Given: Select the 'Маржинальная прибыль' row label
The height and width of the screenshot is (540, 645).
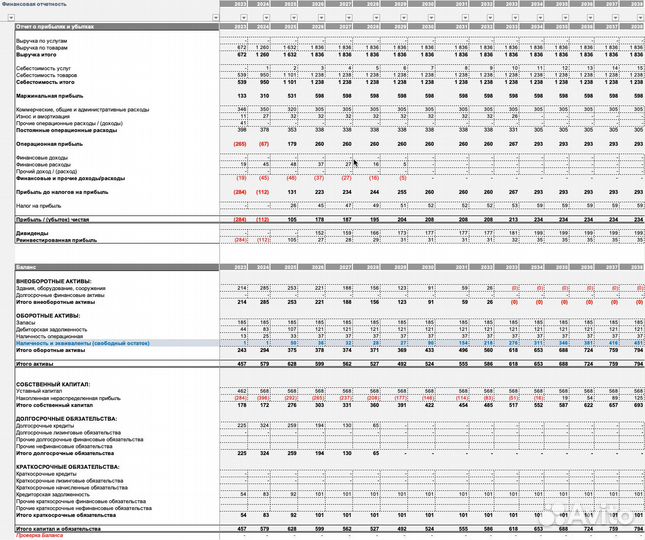Looking at the screenshot, I should (50, 95).
